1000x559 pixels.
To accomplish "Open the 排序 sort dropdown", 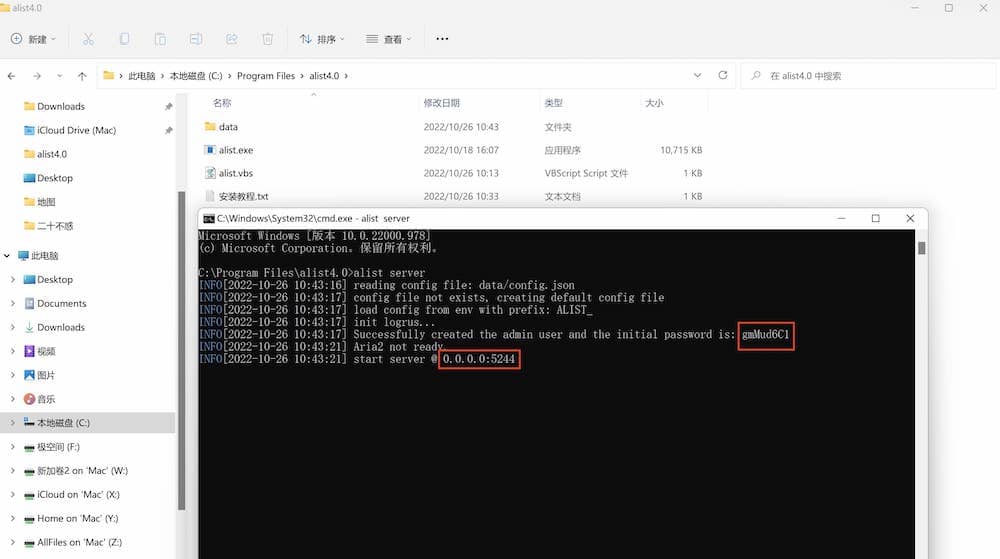I will point(322,39).
